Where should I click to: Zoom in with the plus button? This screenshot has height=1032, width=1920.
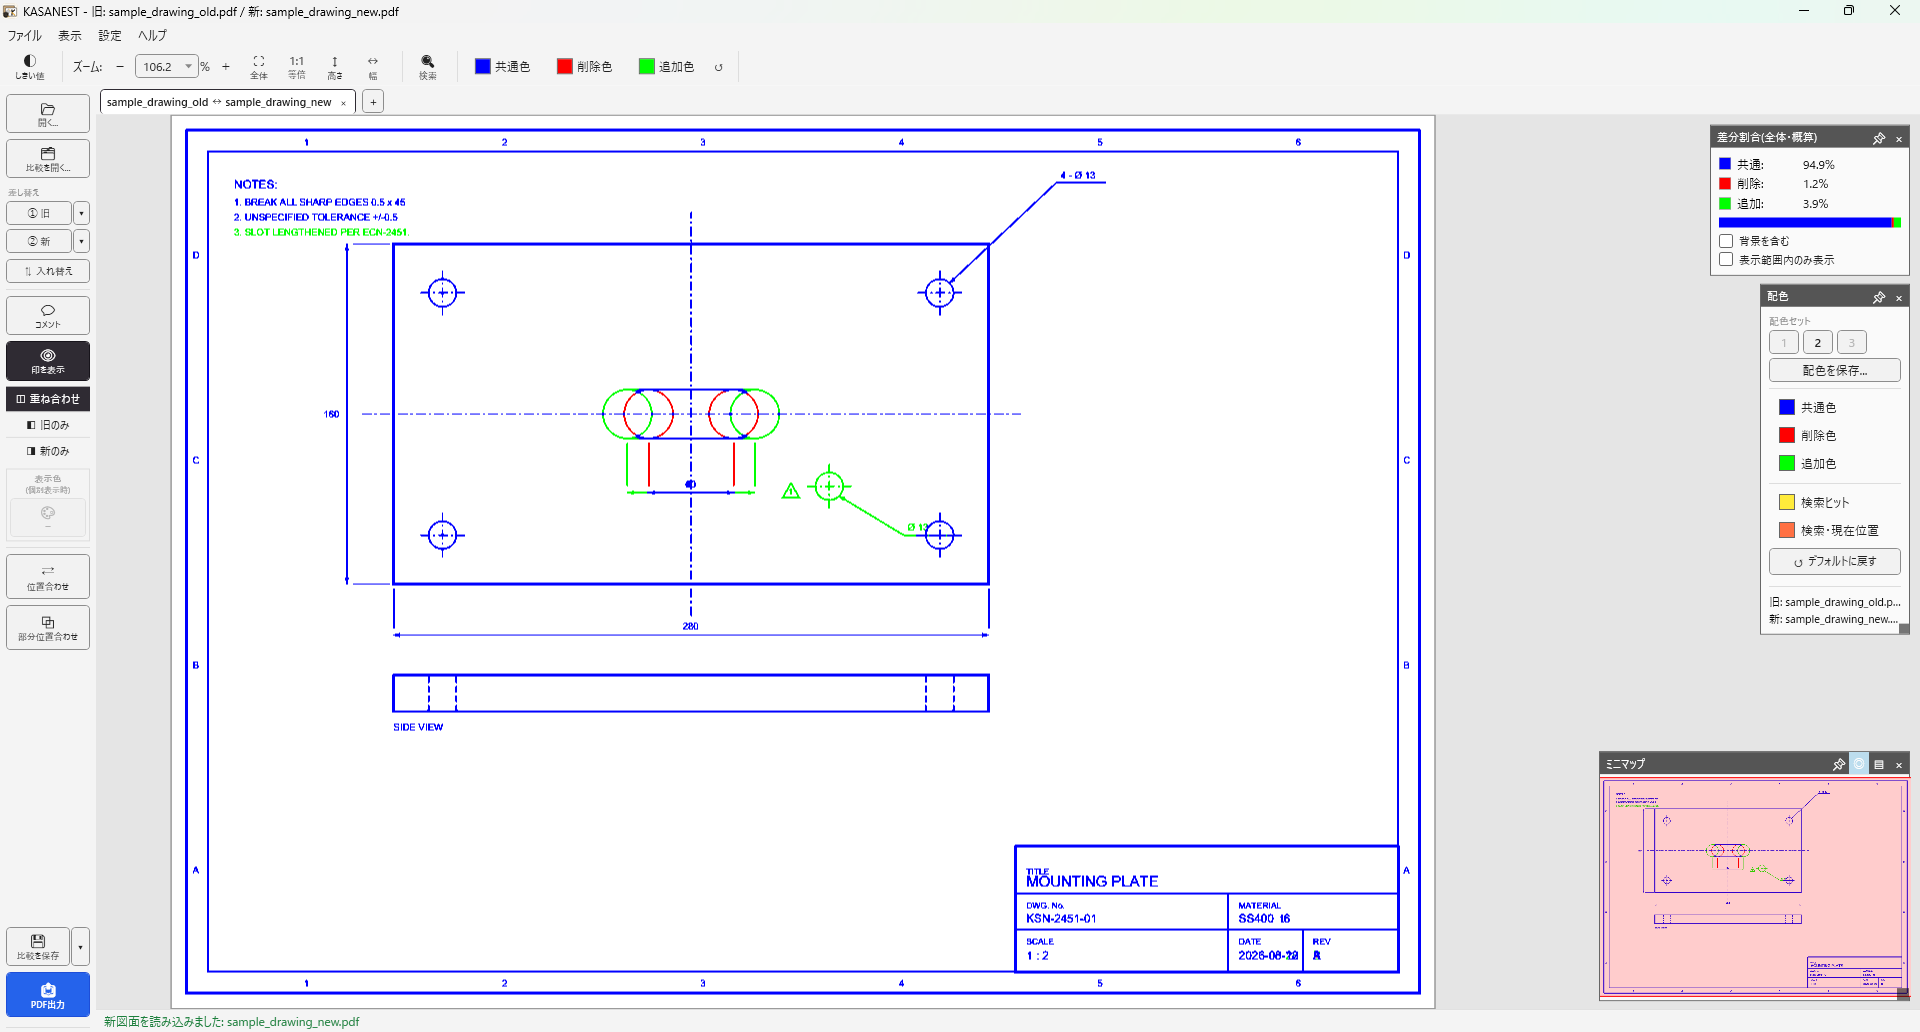pos(226,67)
